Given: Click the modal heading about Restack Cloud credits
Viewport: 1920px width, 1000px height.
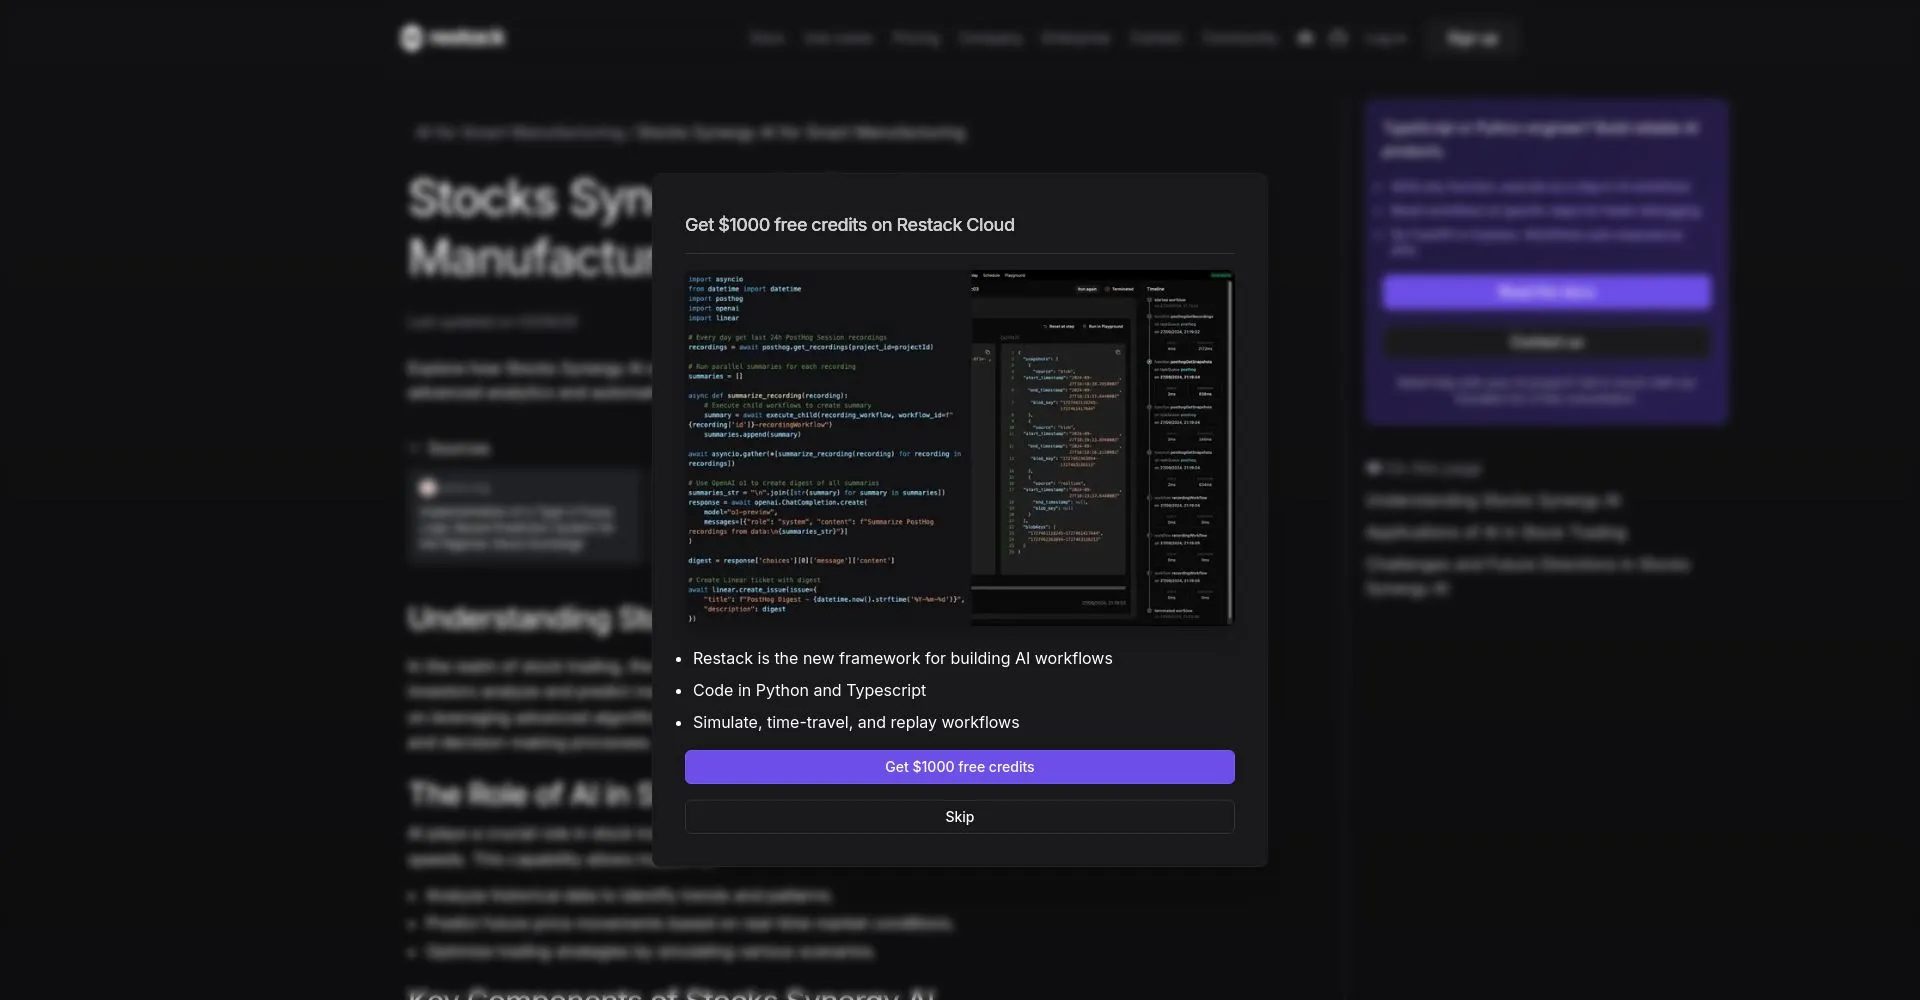Looking at the screenshot, I should [x=849, y=225].
